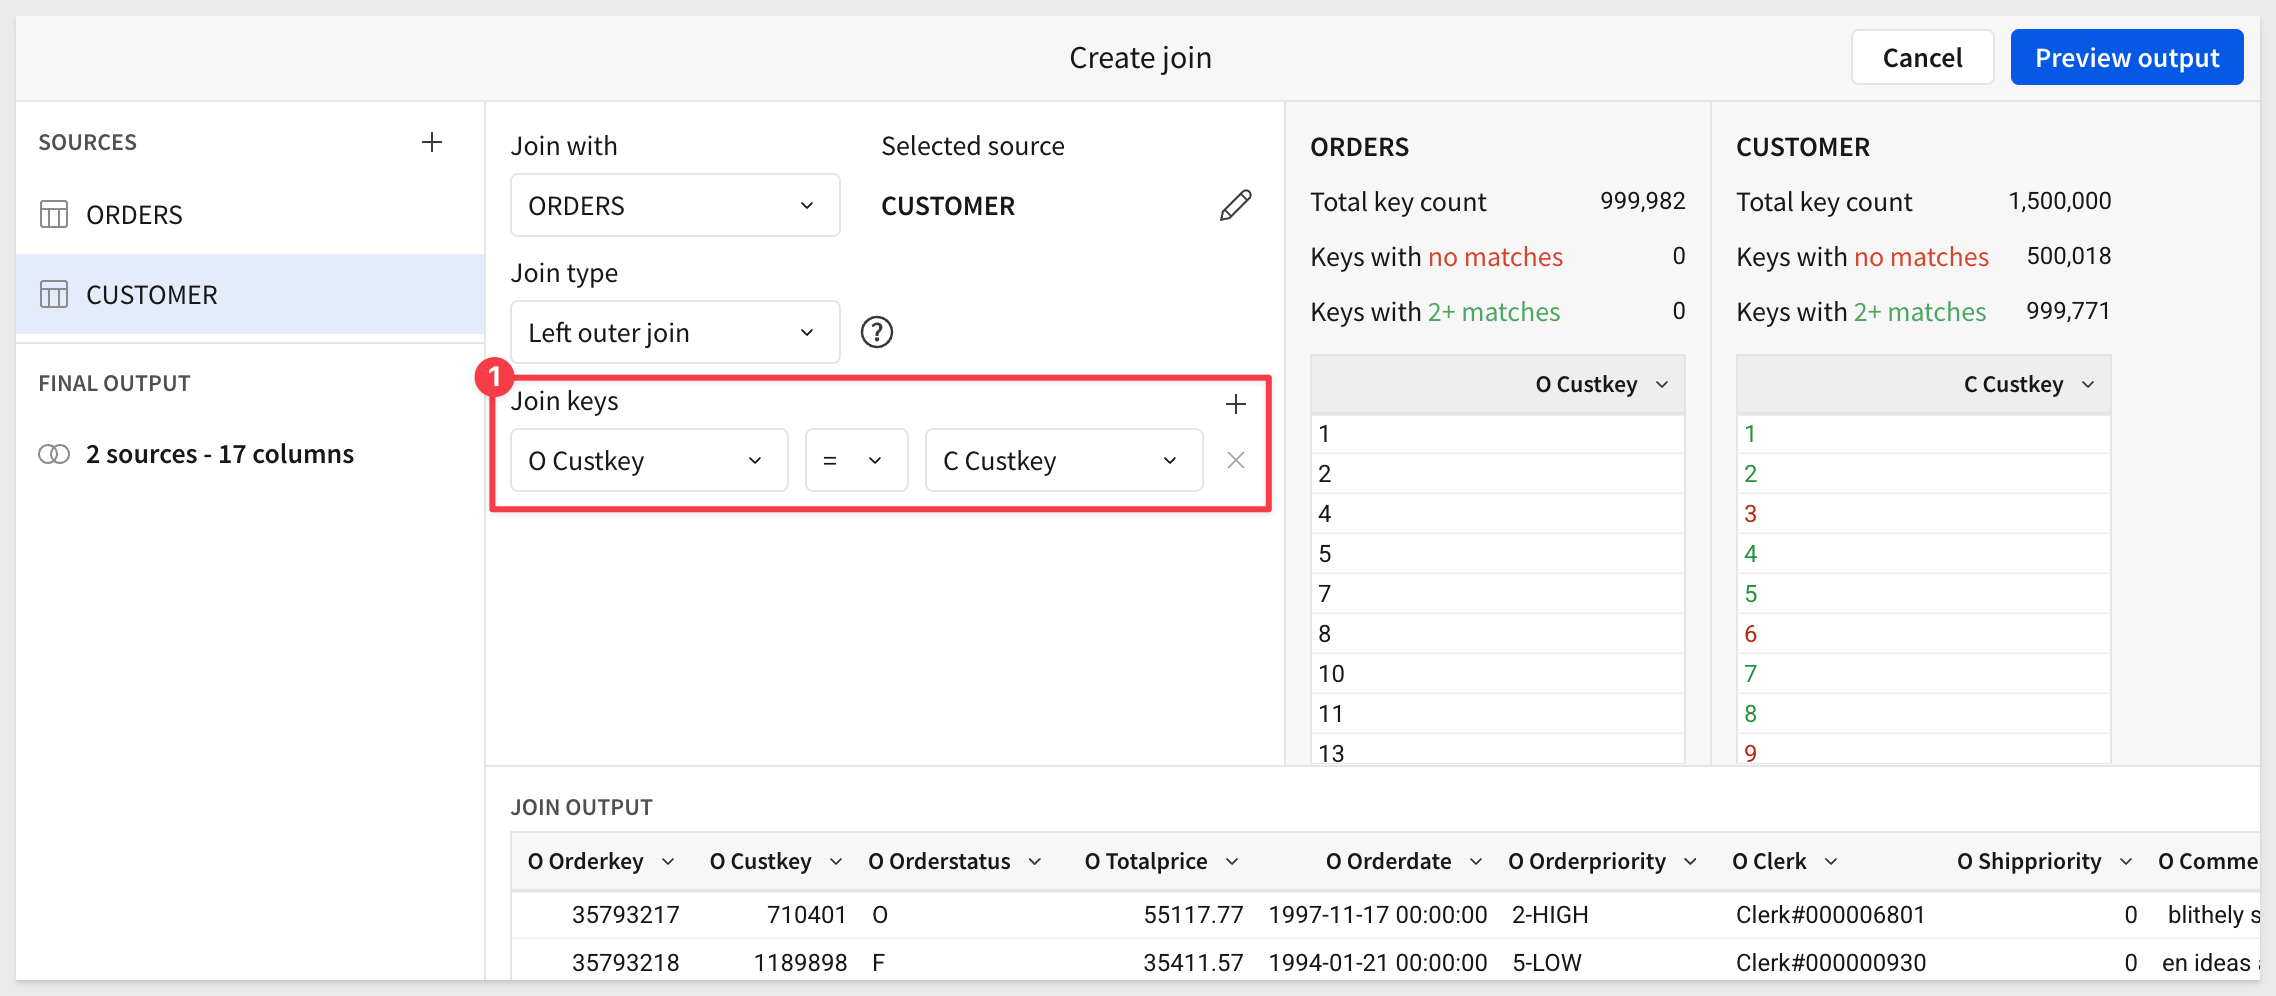Select key value 10 in ORDERS O Custkey list

point(1498,674)
